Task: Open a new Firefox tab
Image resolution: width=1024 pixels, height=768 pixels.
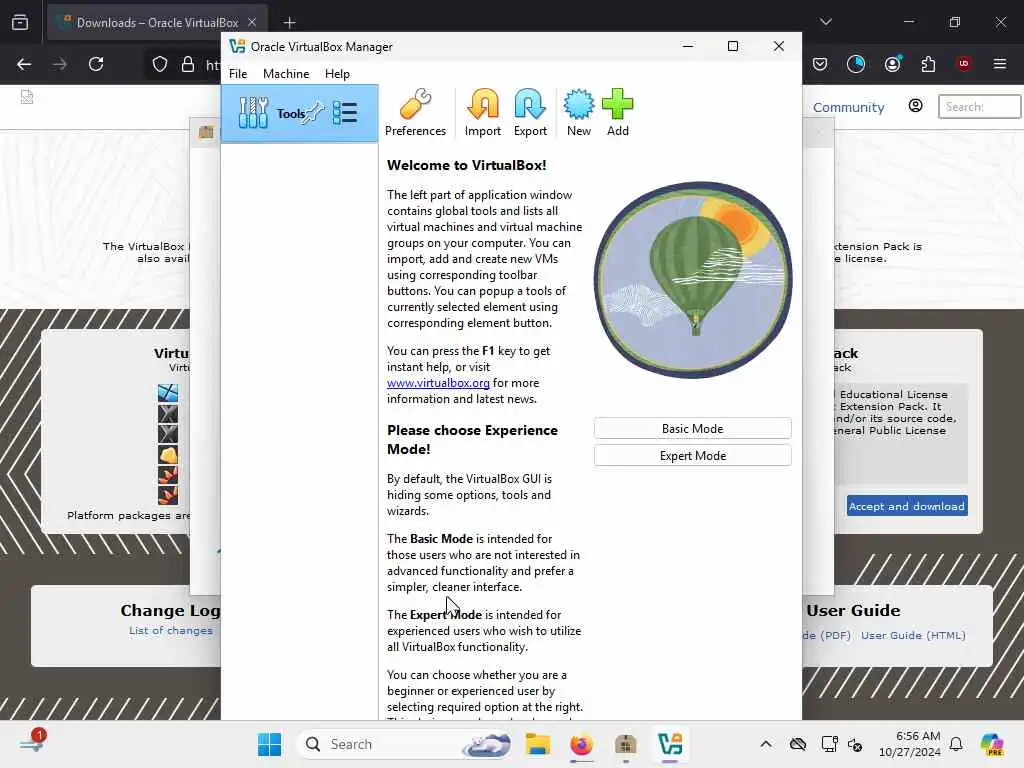Action: coord(289,23)
